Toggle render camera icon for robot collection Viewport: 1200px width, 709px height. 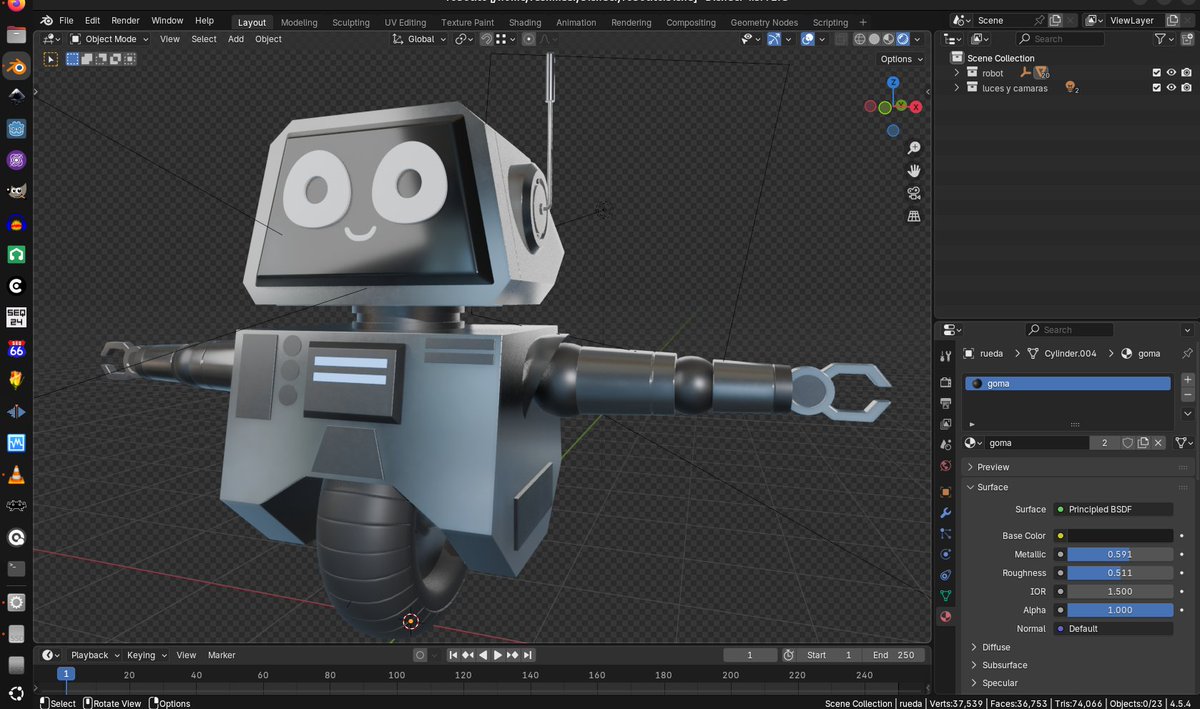coord(1186,73)
